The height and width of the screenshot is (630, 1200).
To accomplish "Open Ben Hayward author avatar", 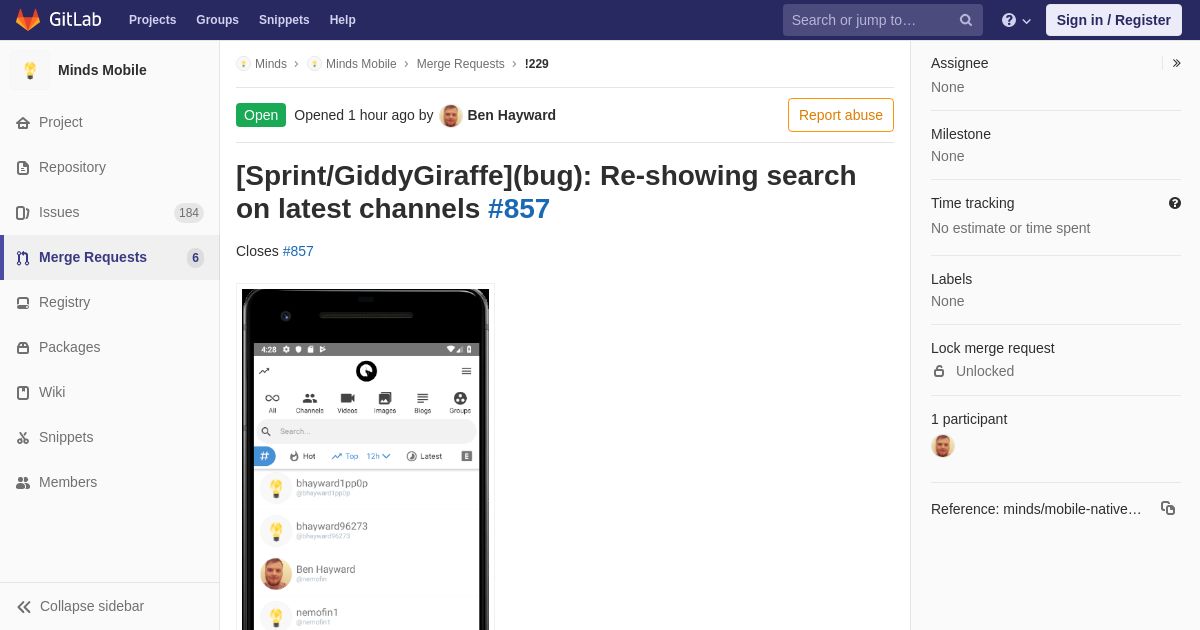I will [451, 115].
